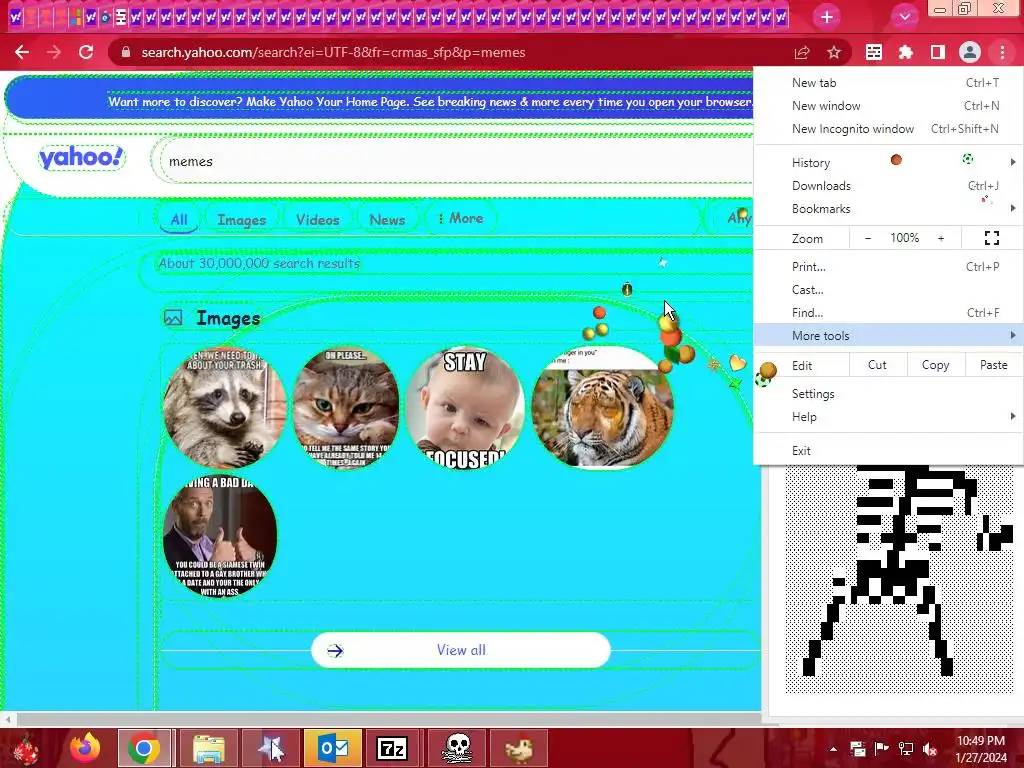The width and height of the screenshot is (1024, 768).
Task: Expand the Bookmarks submenu
Action: point(888,209)
